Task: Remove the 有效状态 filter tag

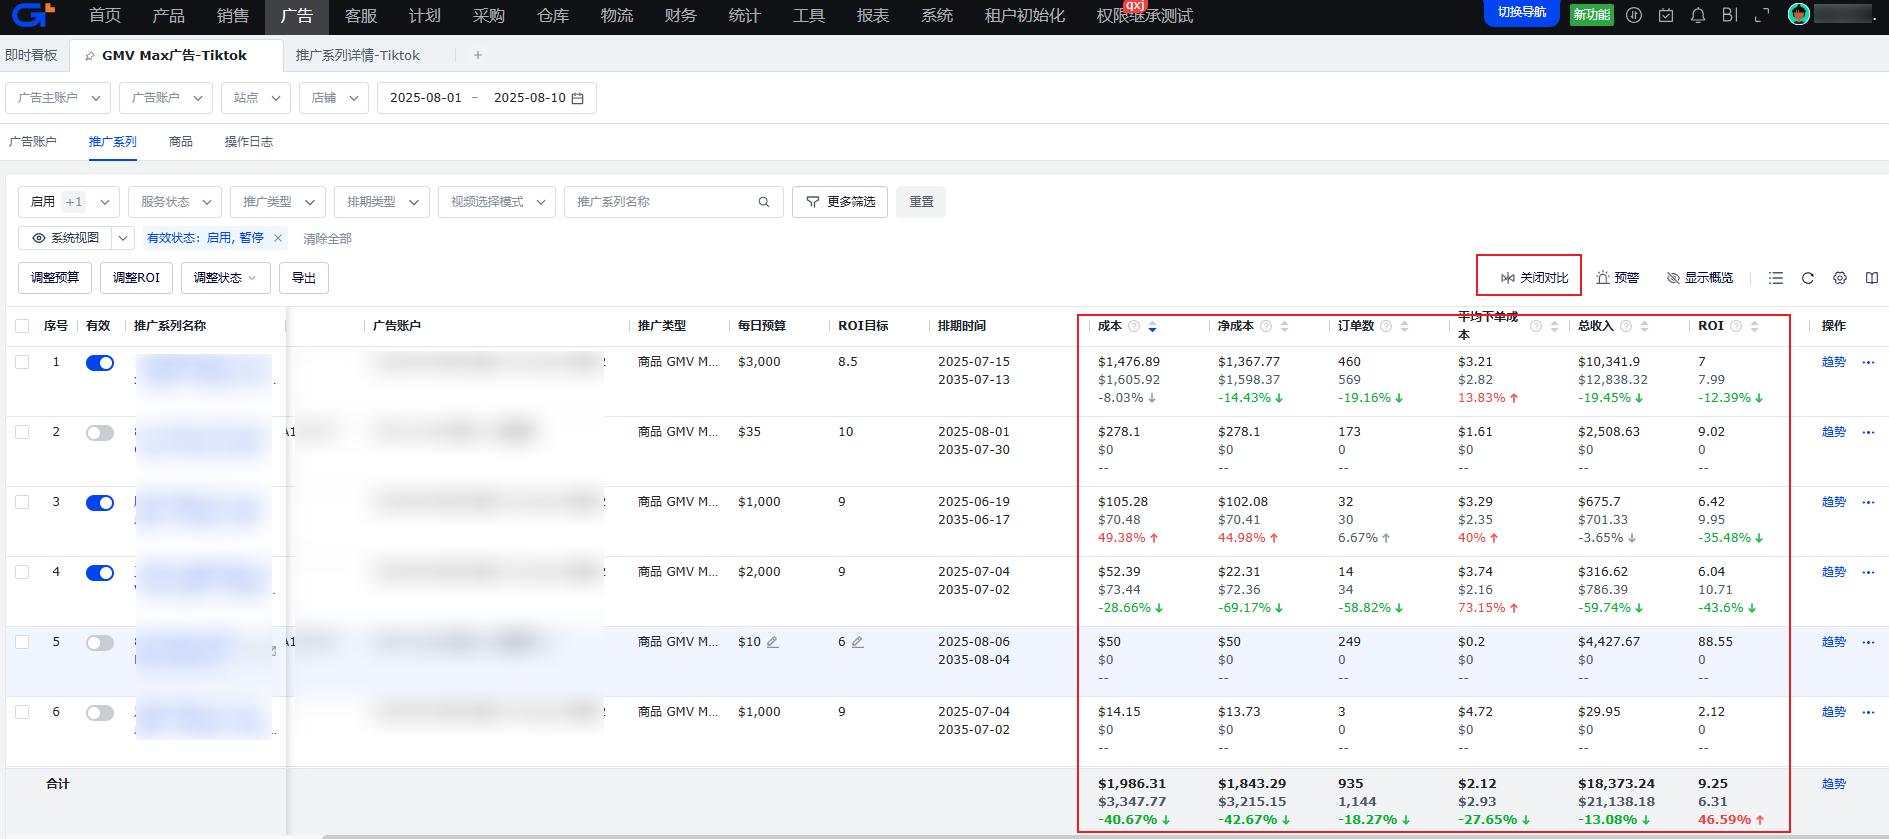Action: click(278, 238)
